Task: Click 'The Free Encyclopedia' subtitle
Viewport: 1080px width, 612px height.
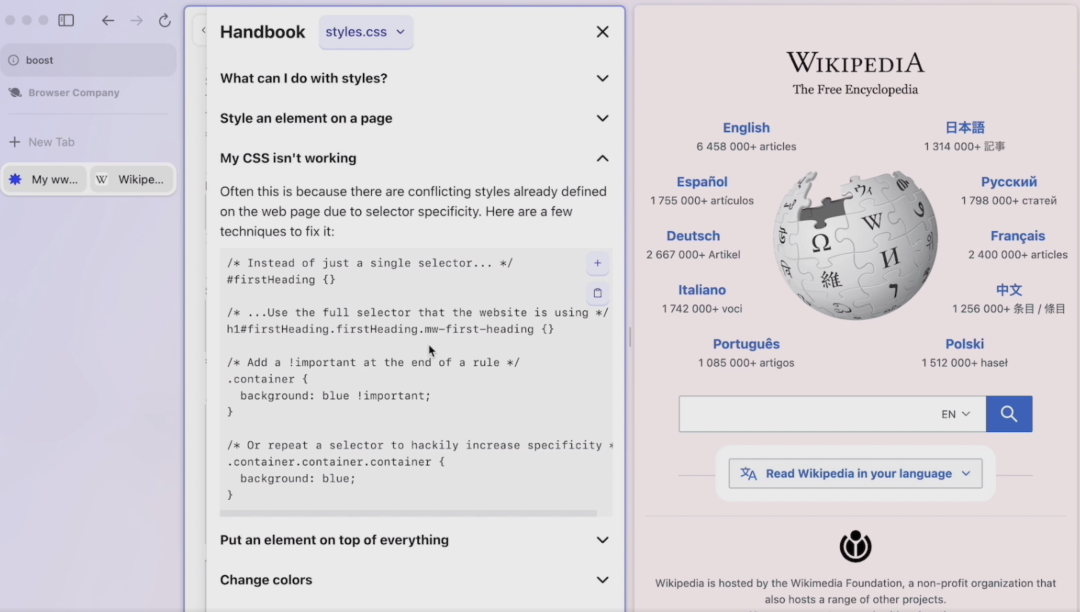Action: coord(855,89)
